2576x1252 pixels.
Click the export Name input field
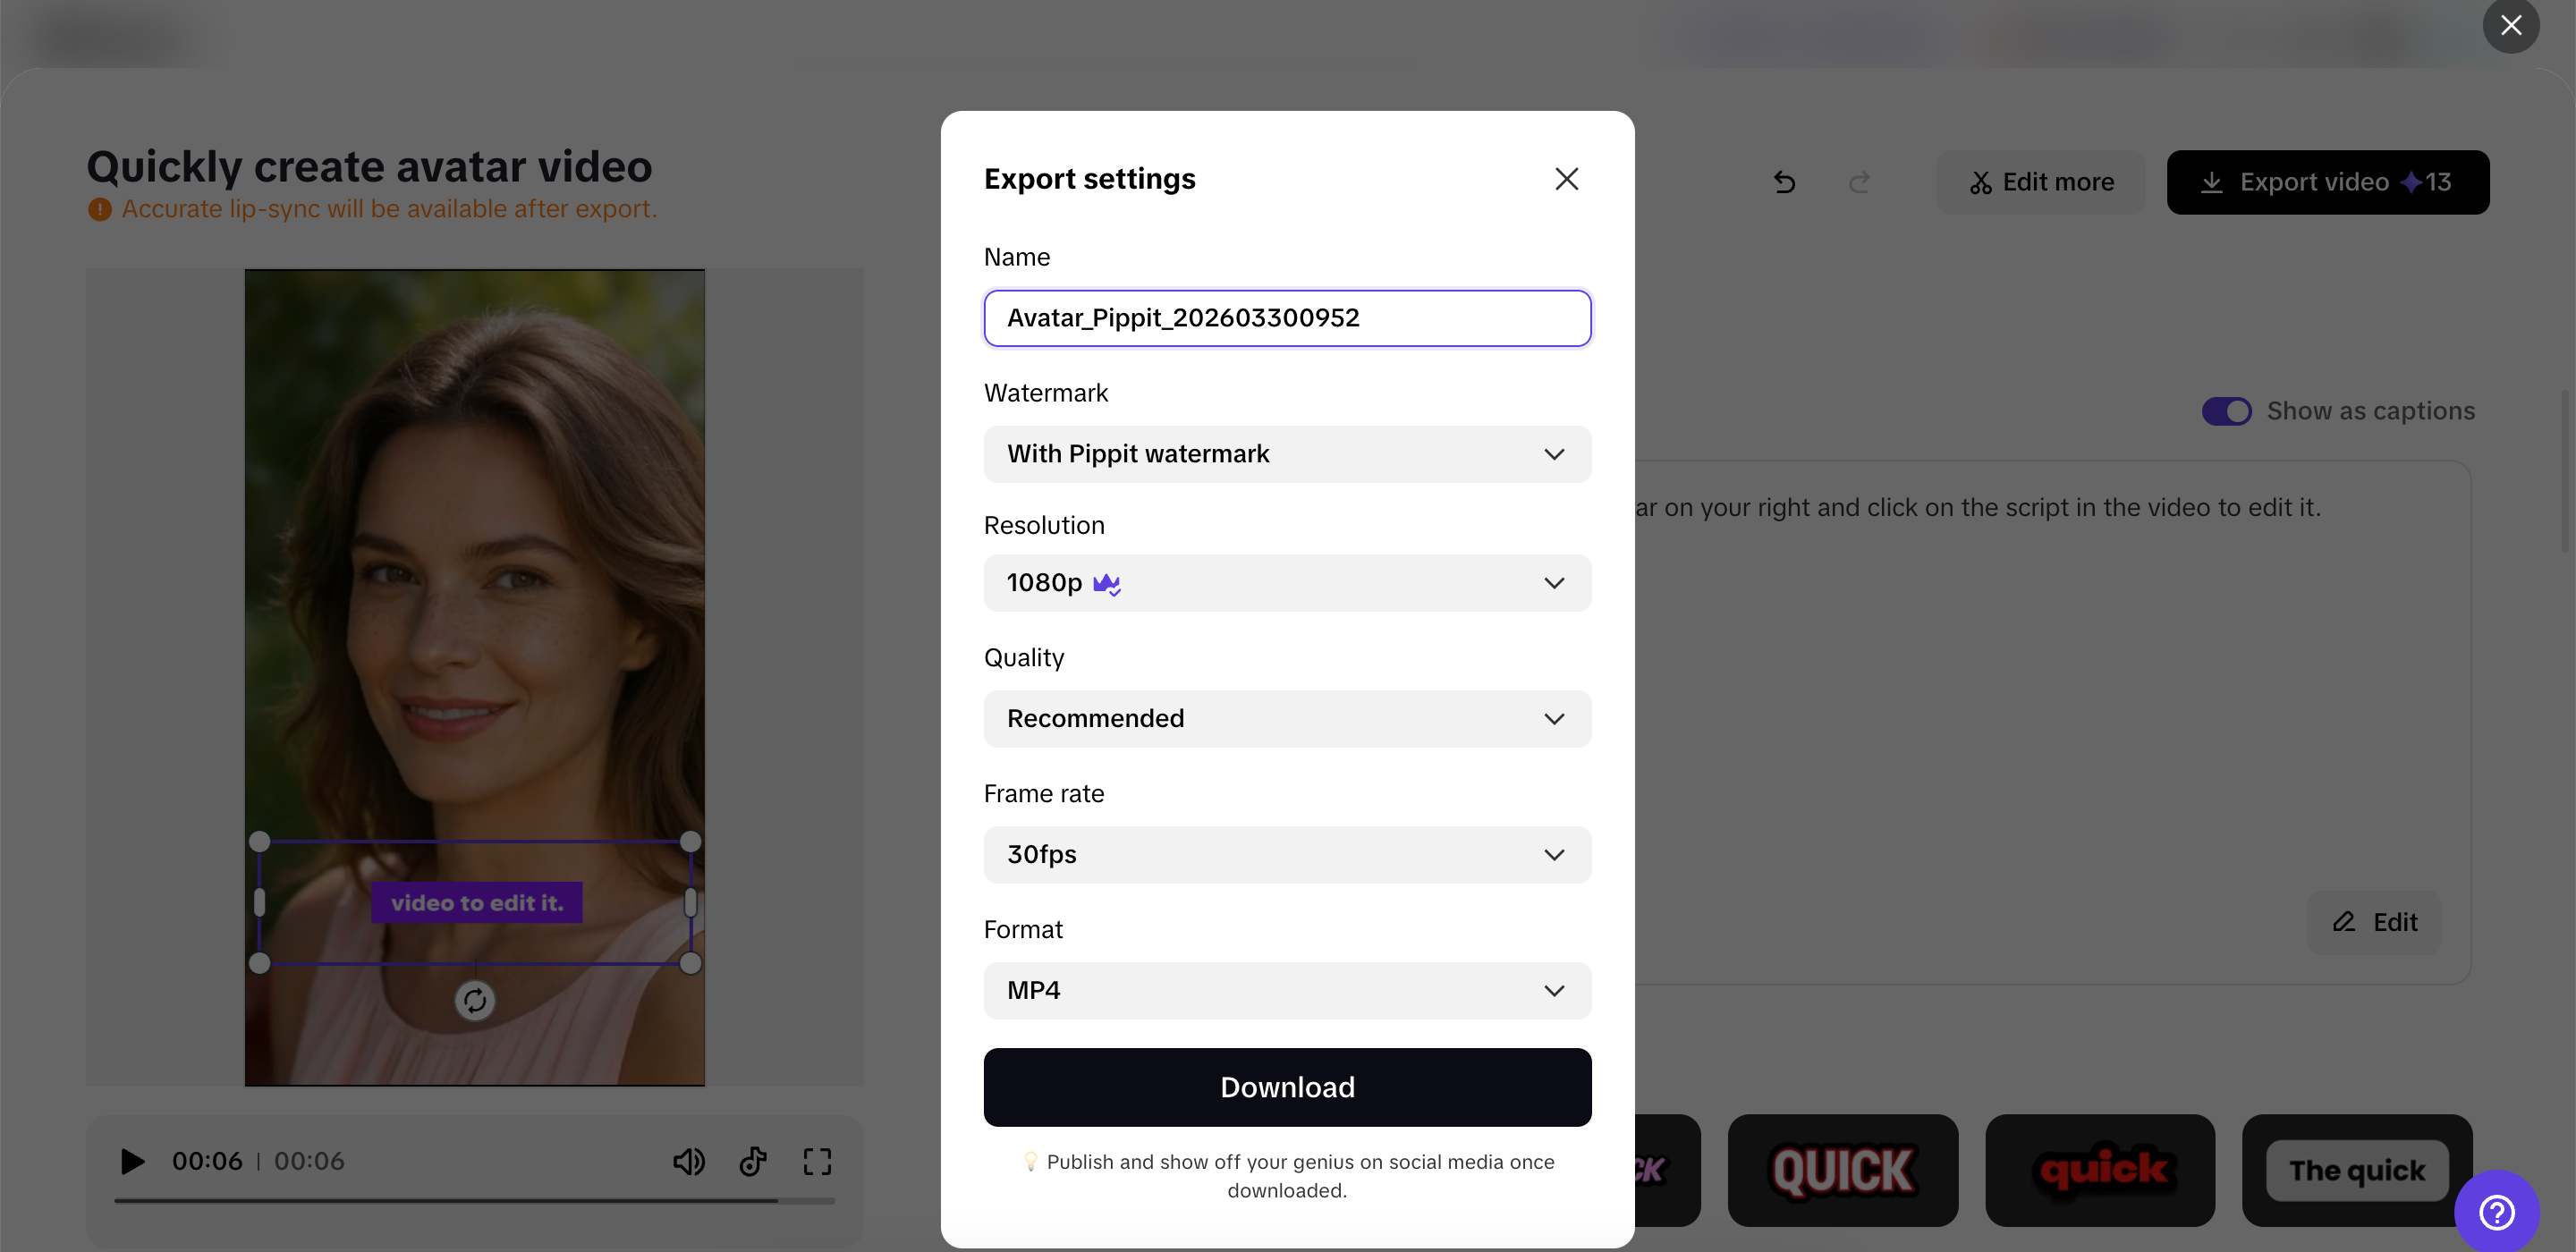coord(1287,318)
